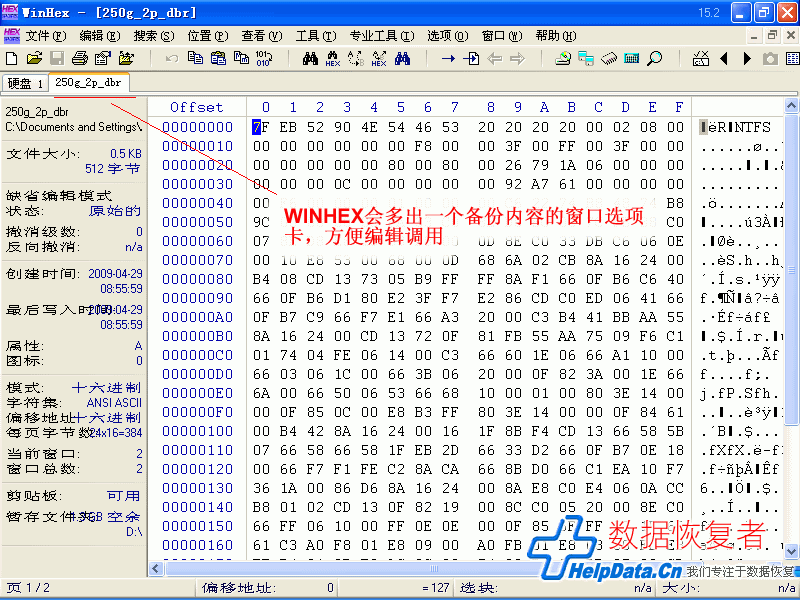Click the Forward navigation arrow icon
Screen dimensions: 800x600
[x=517, y=59]
